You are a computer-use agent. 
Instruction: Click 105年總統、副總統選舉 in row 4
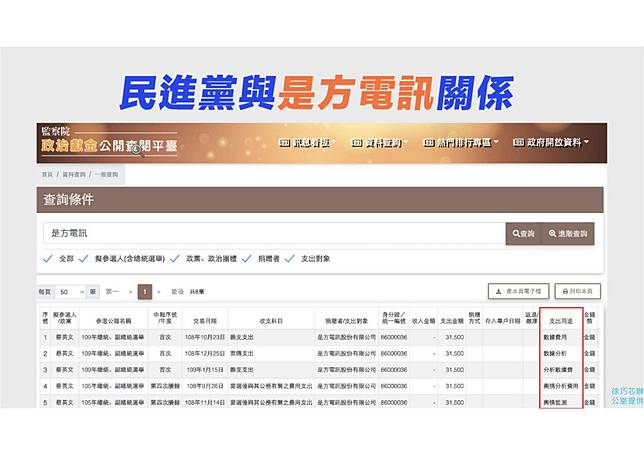[113, 386]
